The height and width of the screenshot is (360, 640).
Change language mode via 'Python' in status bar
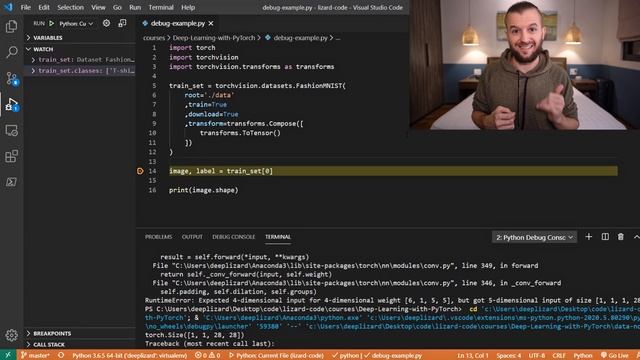pyautogui.click(x=583, y=355)
